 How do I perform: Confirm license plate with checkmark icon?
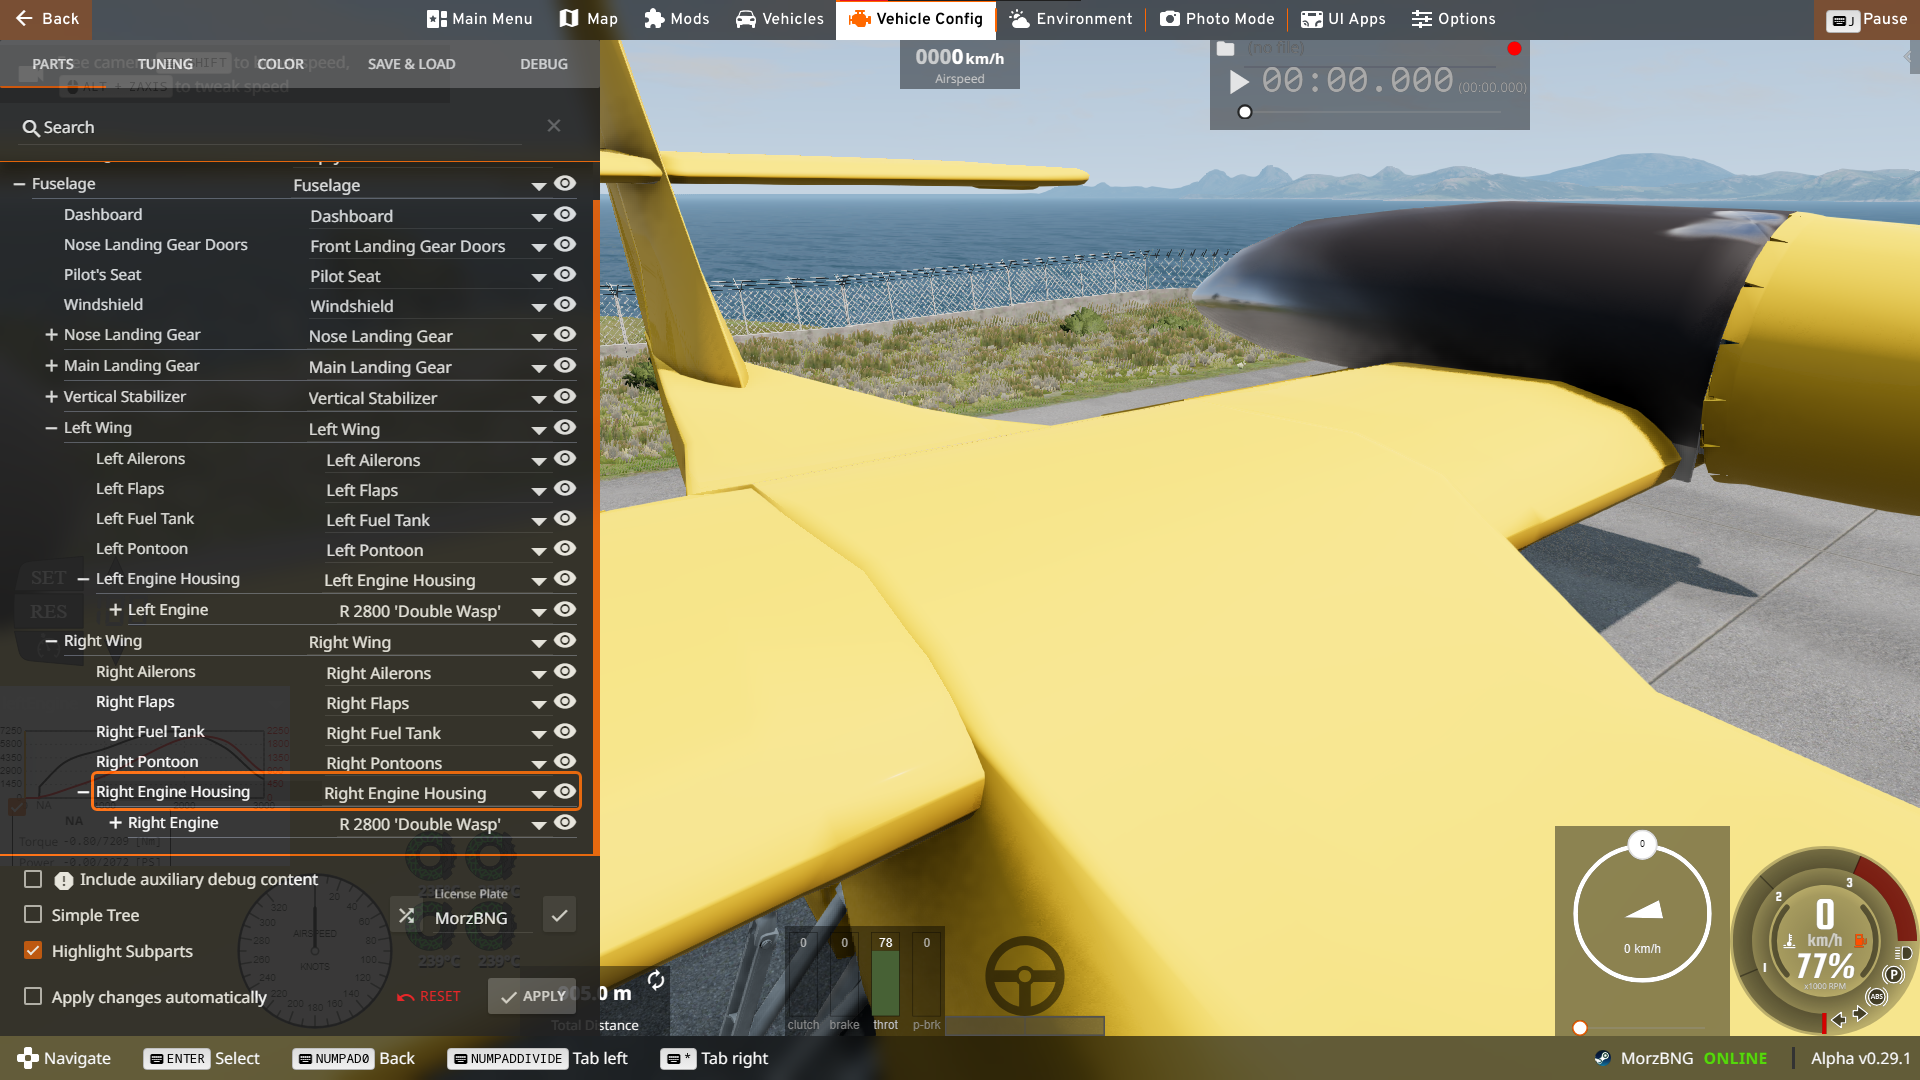(559, 915)
